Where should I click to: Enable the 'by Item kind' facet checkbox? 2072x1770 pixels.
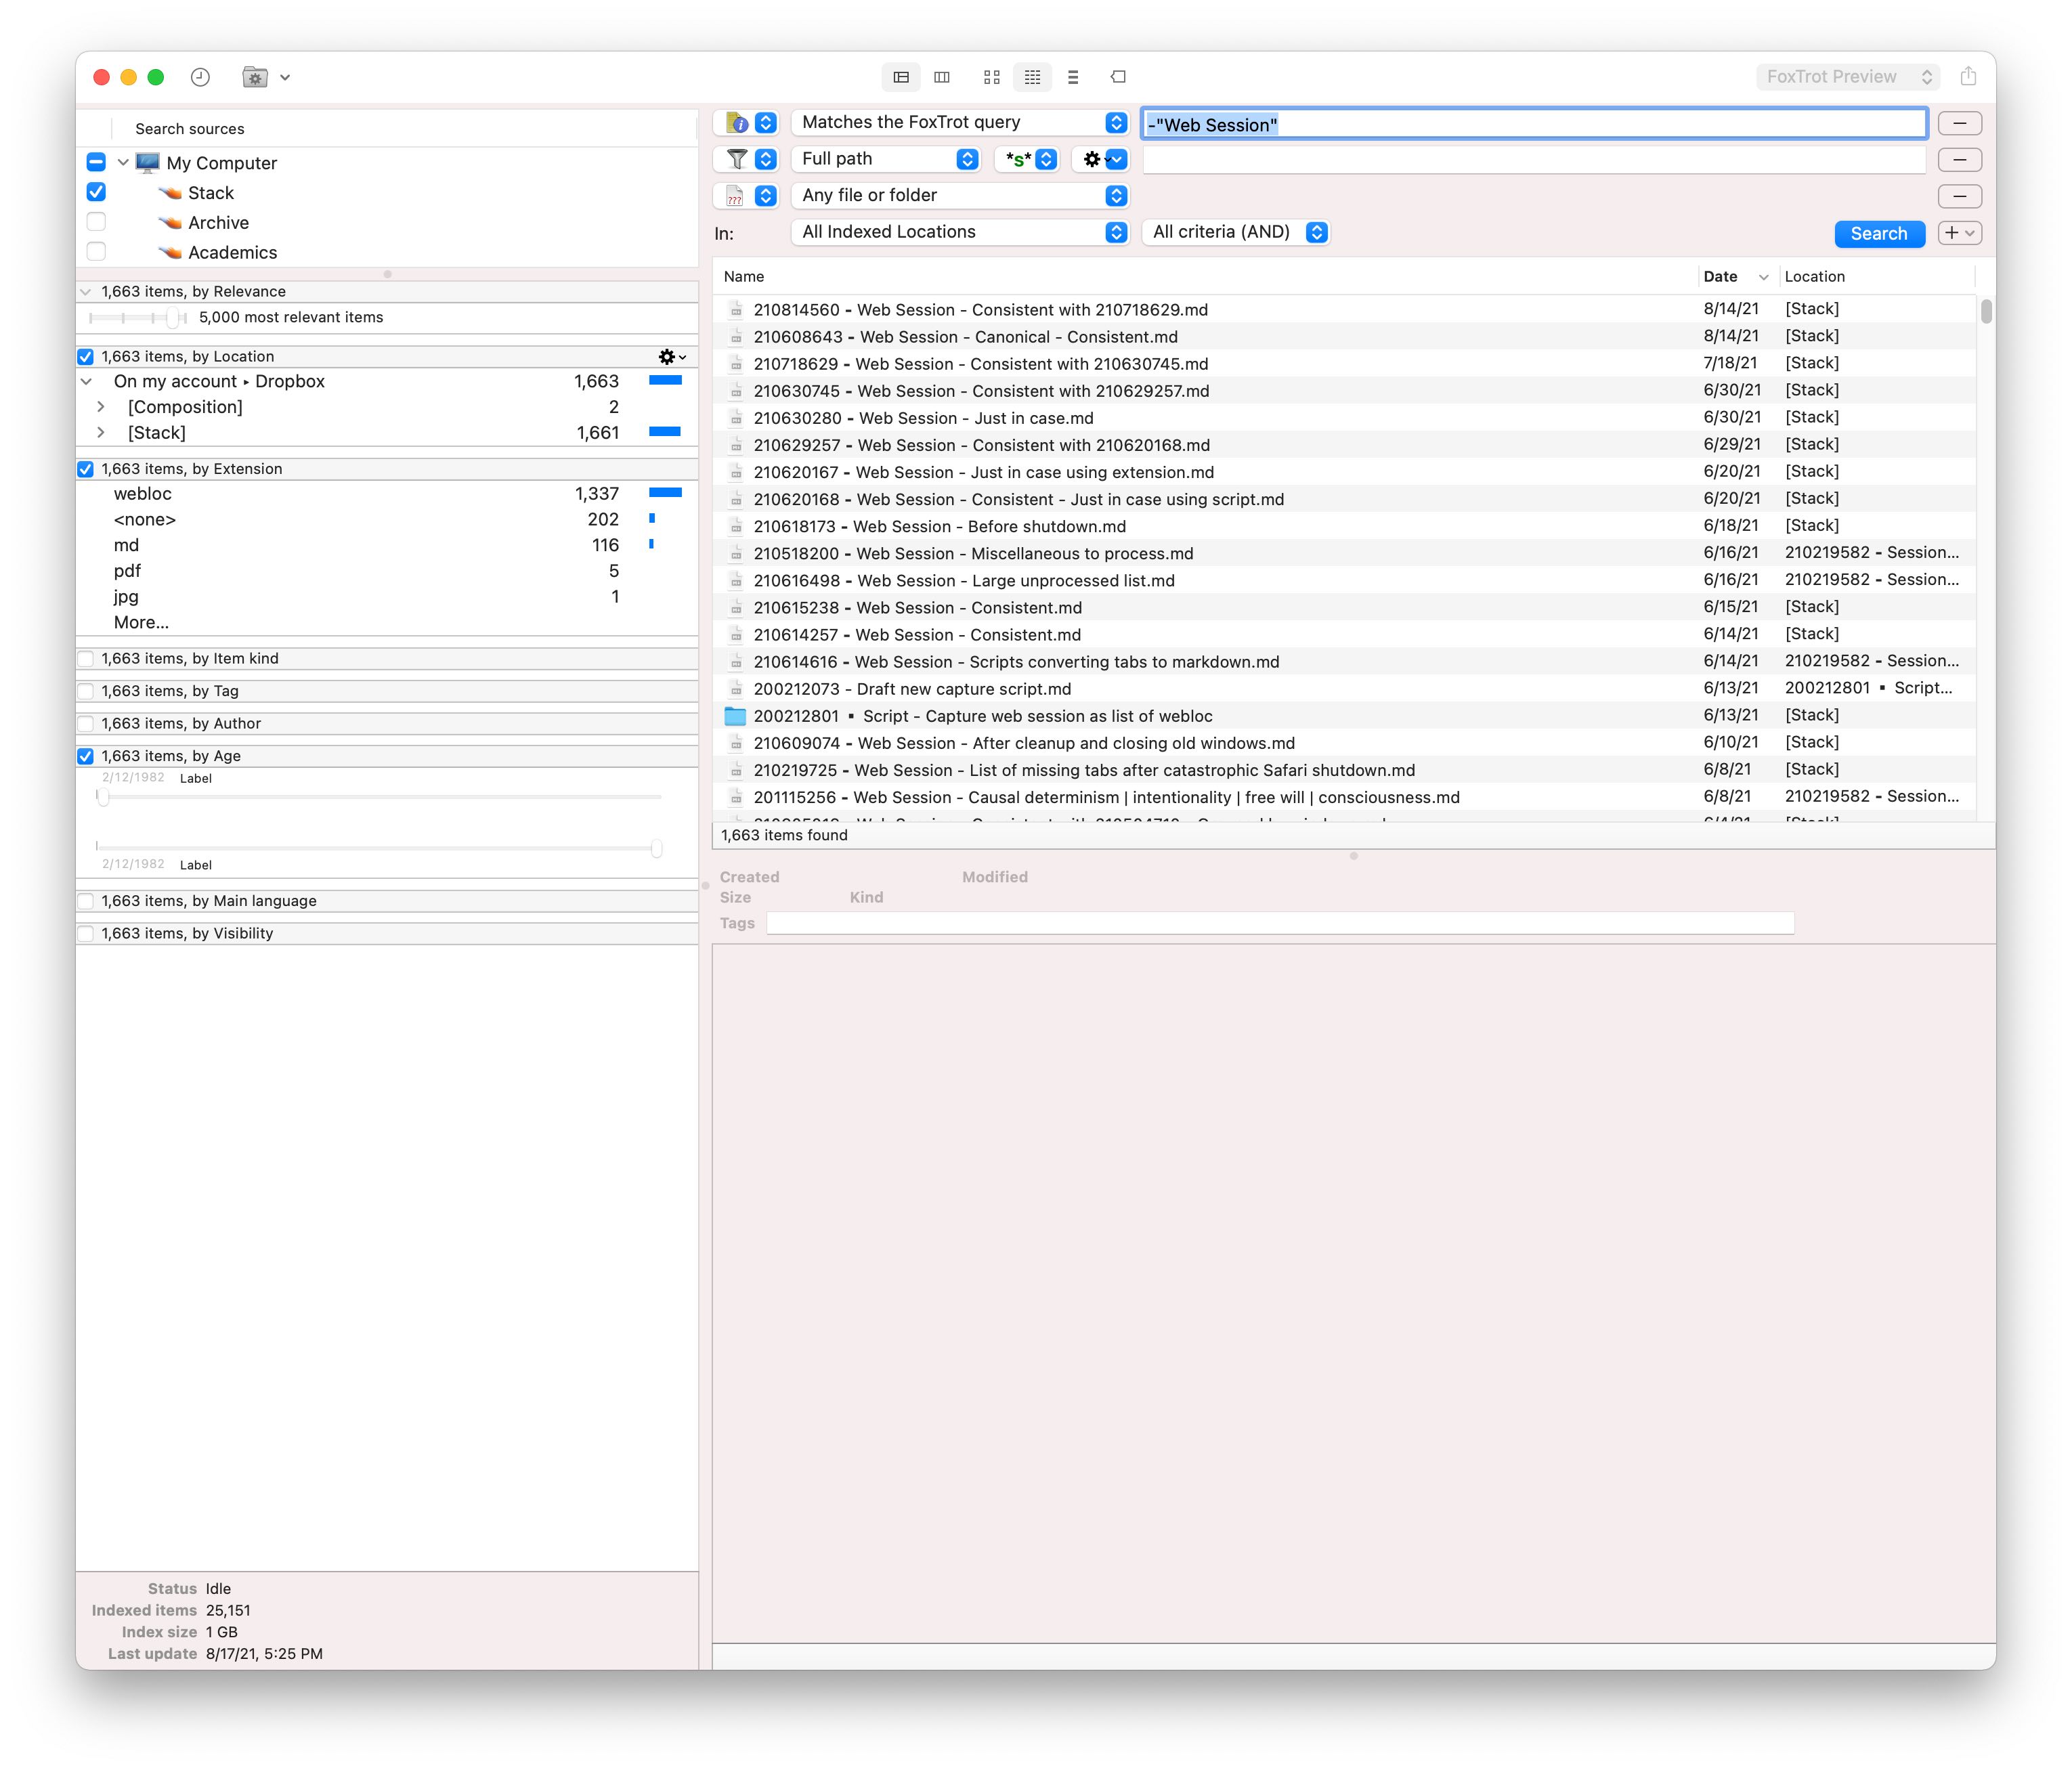pyautogui.click(x=86, y=659)
